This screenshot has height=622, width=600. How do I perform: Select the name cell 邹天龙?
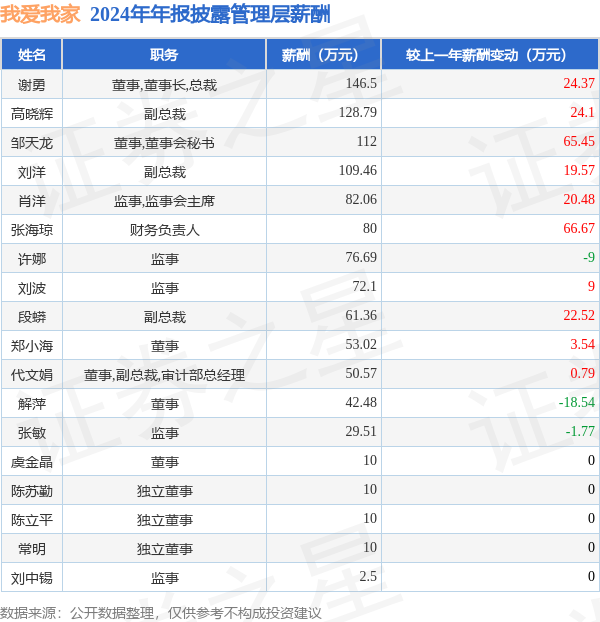click(32, 143)
